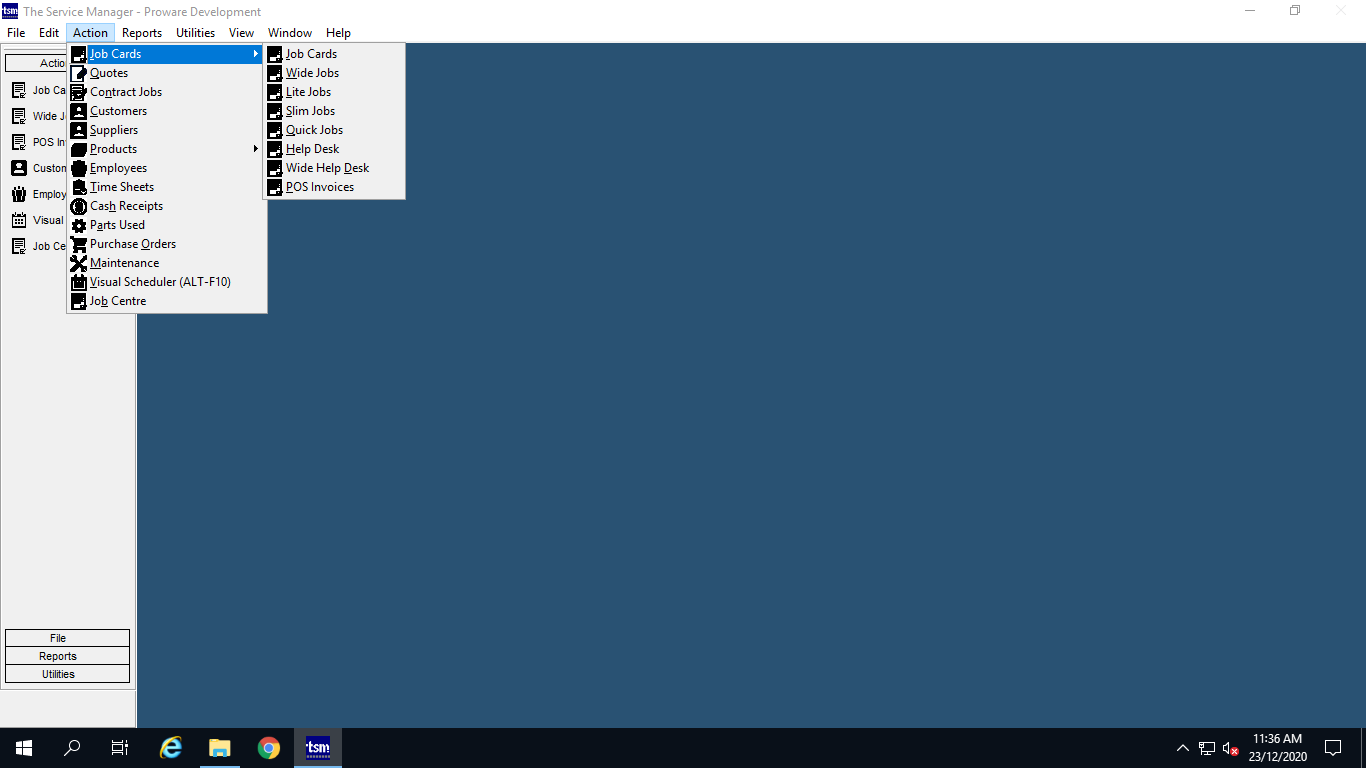Click the Reports button in sidebar bottom
The image size is (1366, 769).
[x=67, y=656]
